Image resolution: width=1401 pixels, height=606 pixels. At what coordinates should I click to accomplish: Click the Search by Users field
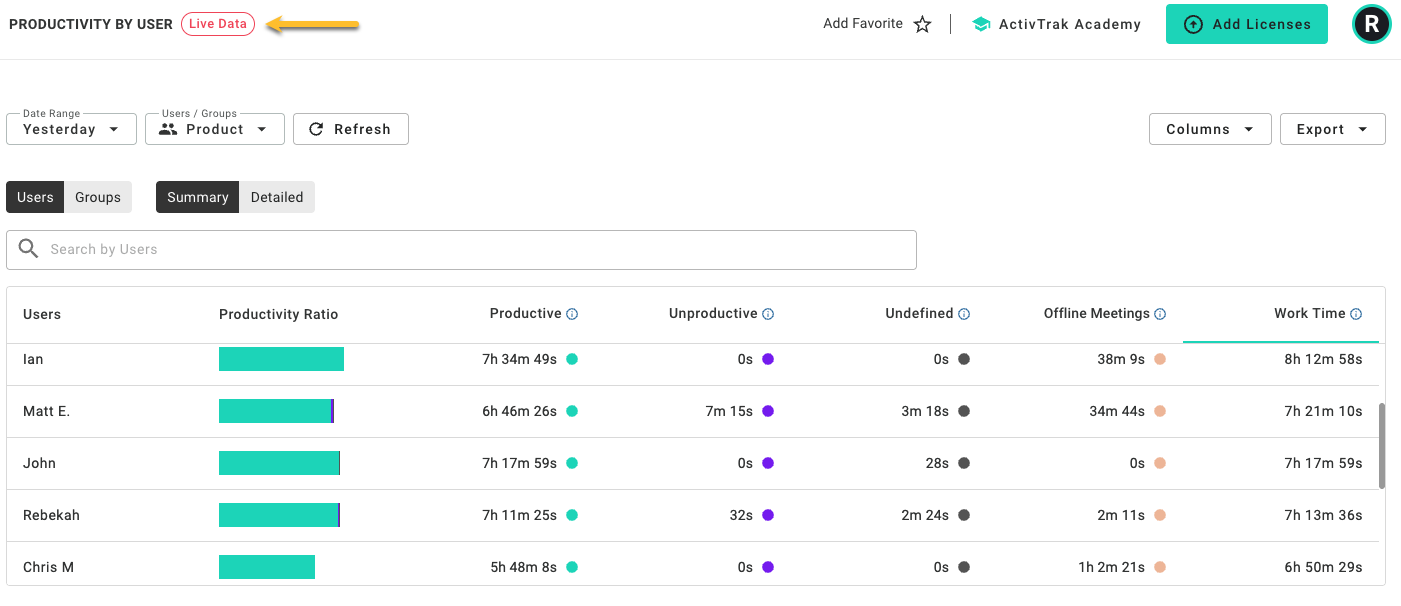click(x=461, y=250)
